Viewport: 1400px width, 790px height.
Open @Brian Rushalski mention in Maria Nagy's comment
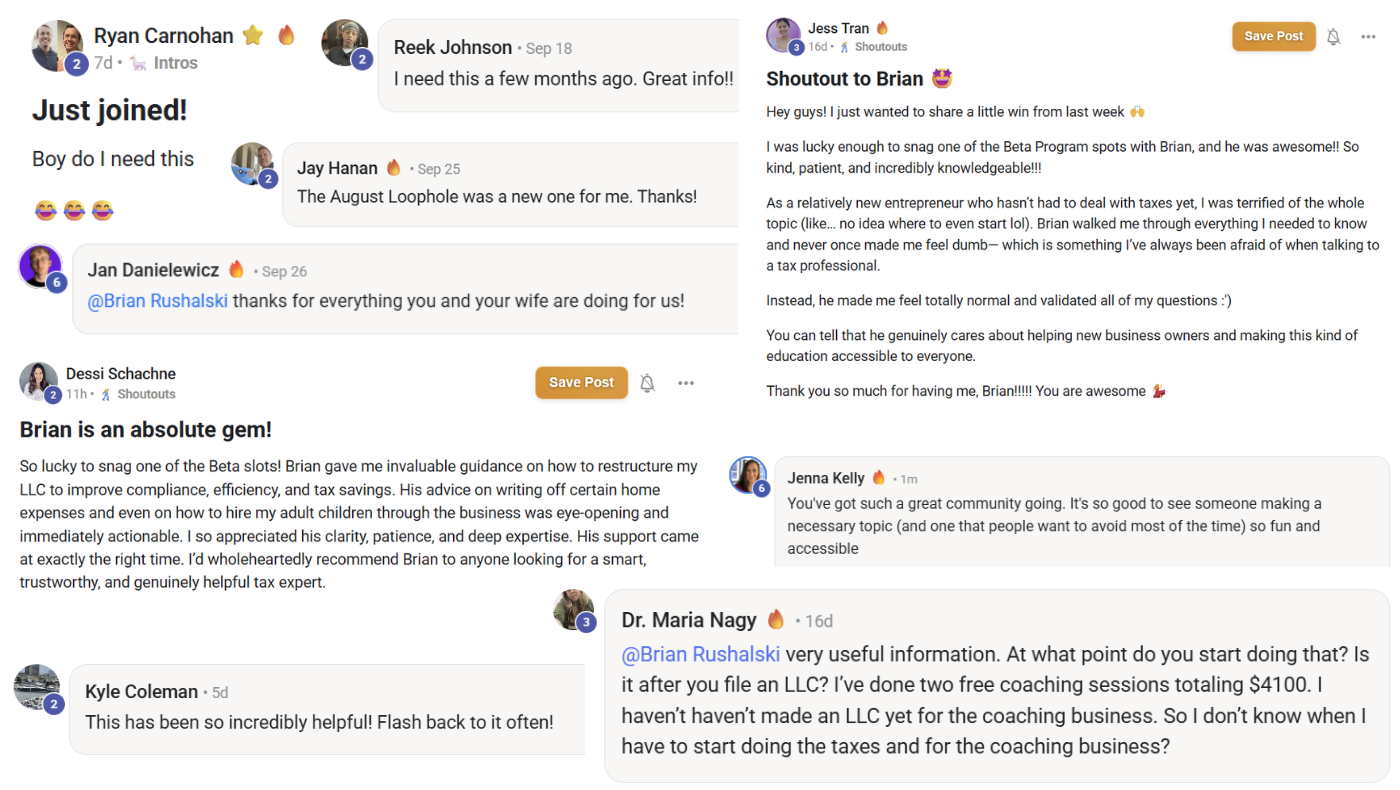[x=700, y=654]
